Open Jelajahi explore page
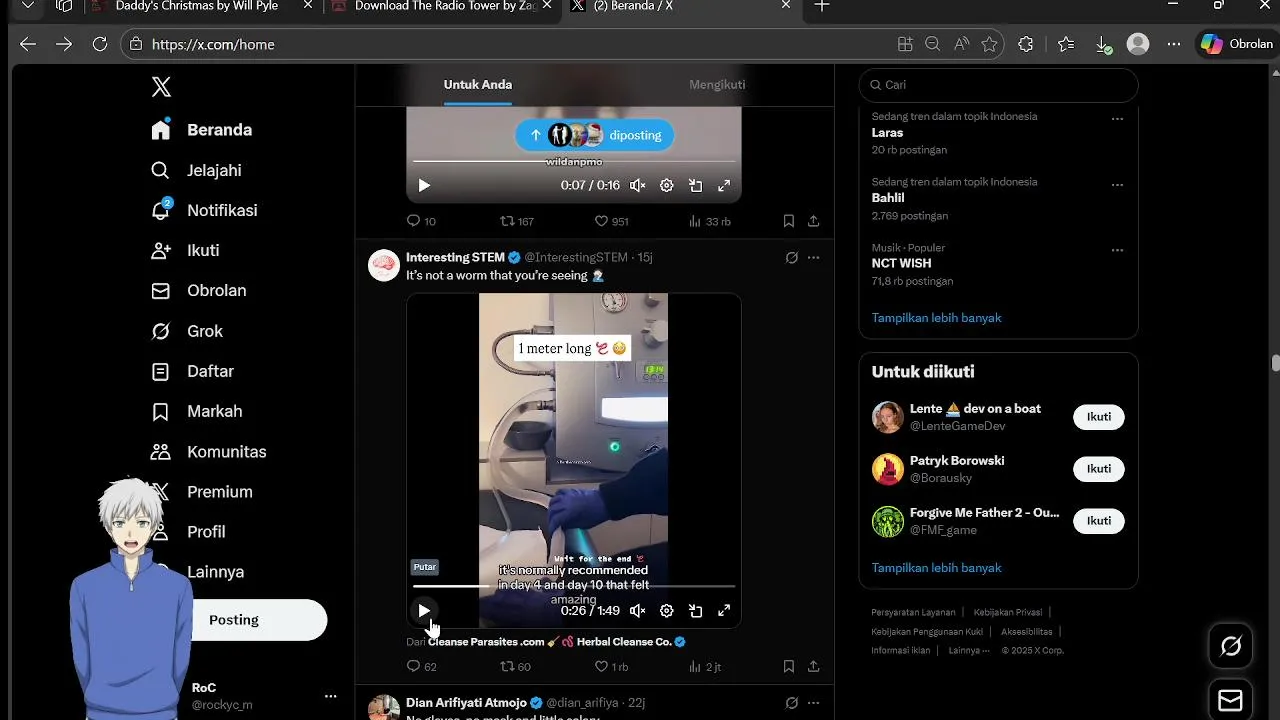 [196, 170]
